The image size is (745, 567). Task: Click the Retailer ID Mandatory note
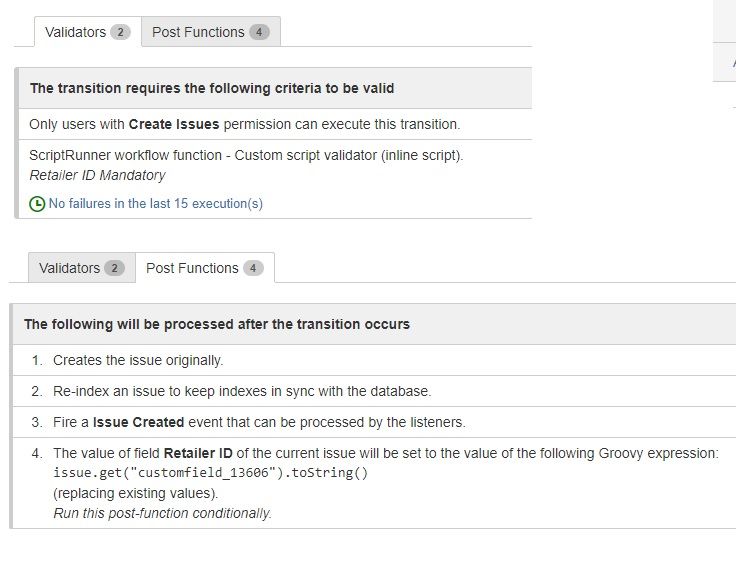tap(97, 175)
